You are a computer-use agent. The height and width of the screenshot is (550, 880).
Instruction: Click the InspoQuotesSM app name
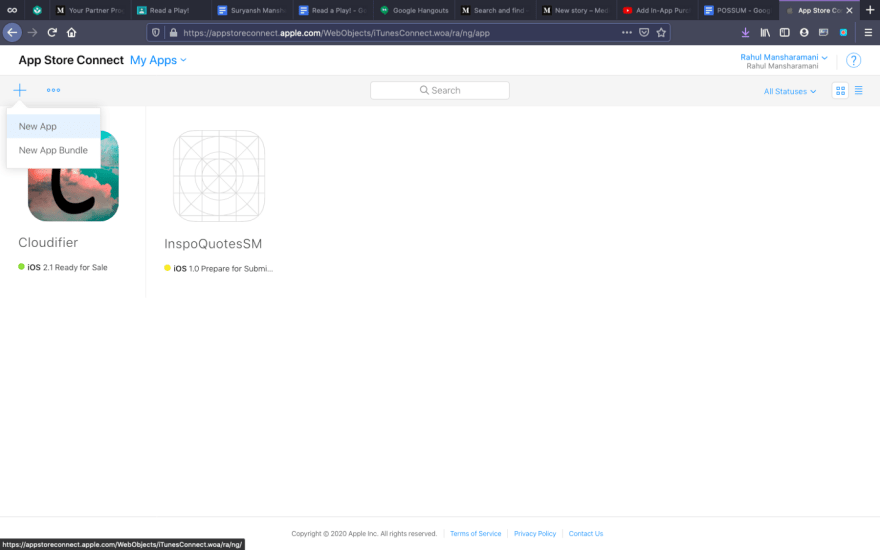213,244
